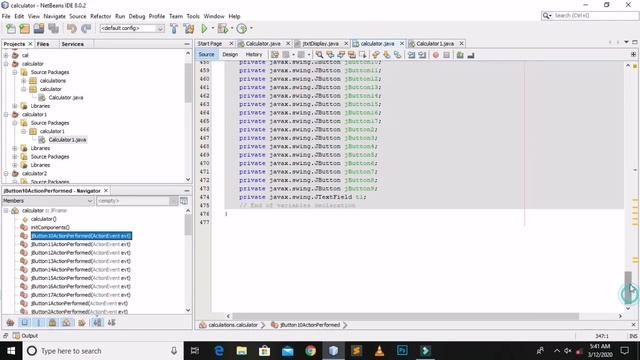Click the Windows search box
640x360 pixels.
pos(102,351)
